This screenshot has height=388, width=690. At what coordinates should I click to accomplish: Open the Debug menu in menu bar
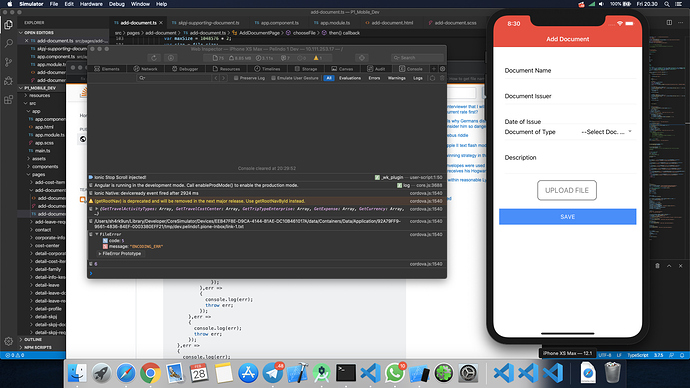tap(117, 4)
